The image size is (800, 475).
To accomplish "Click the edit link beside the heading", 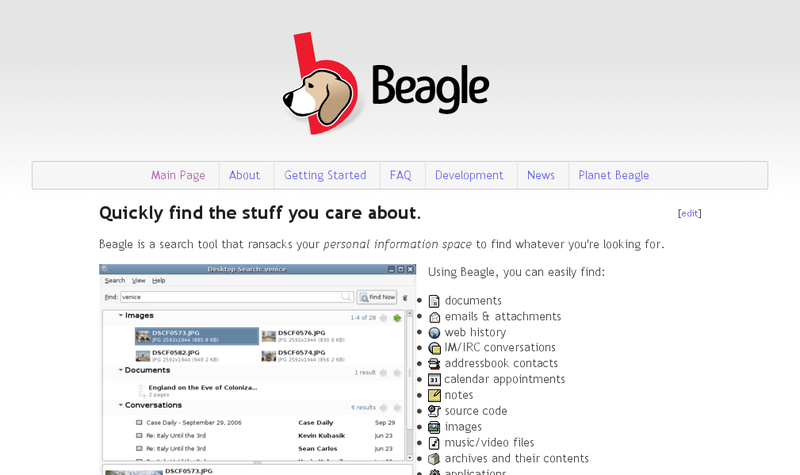I will (689, 214).
